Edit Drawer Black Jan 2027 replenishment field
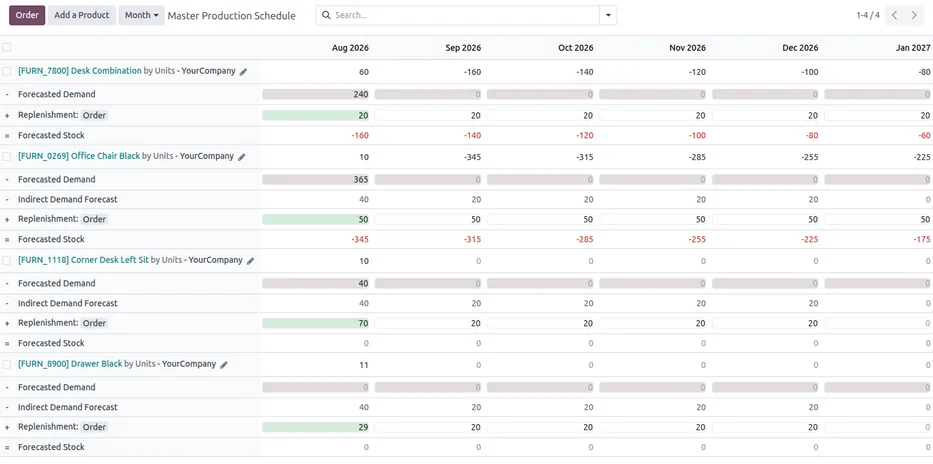 (x=878, y=427)
